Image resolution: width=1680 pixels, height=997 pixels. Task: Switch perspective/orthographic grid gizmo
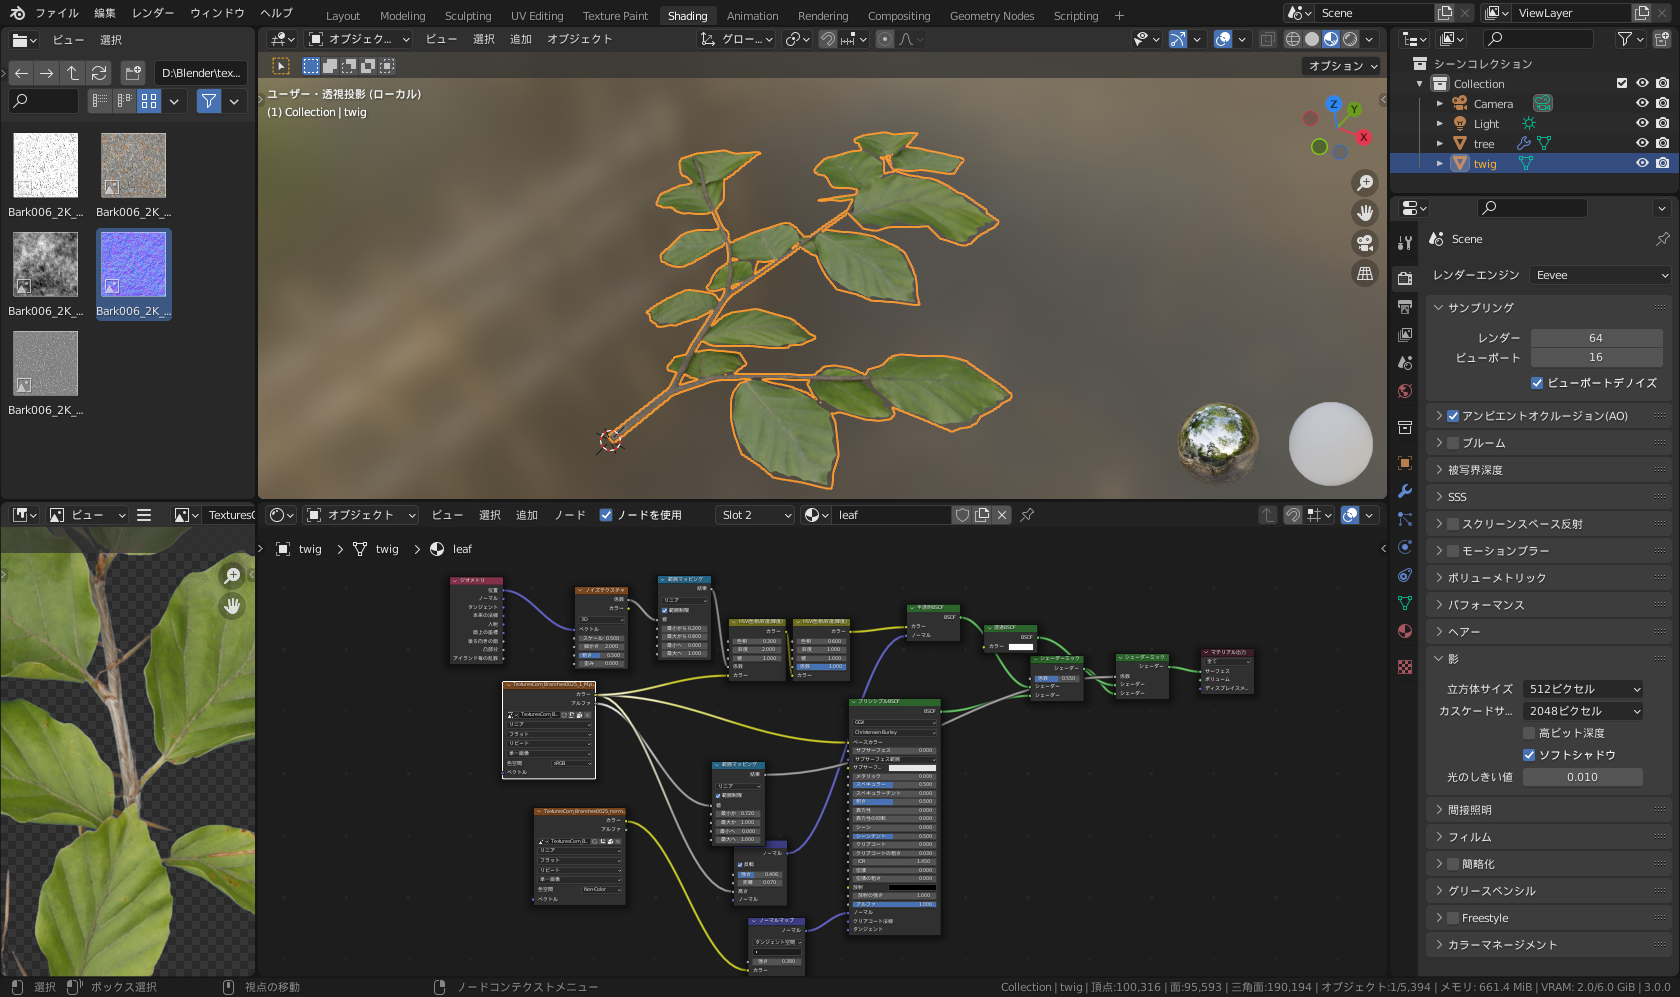click(x=1365, y=273)
